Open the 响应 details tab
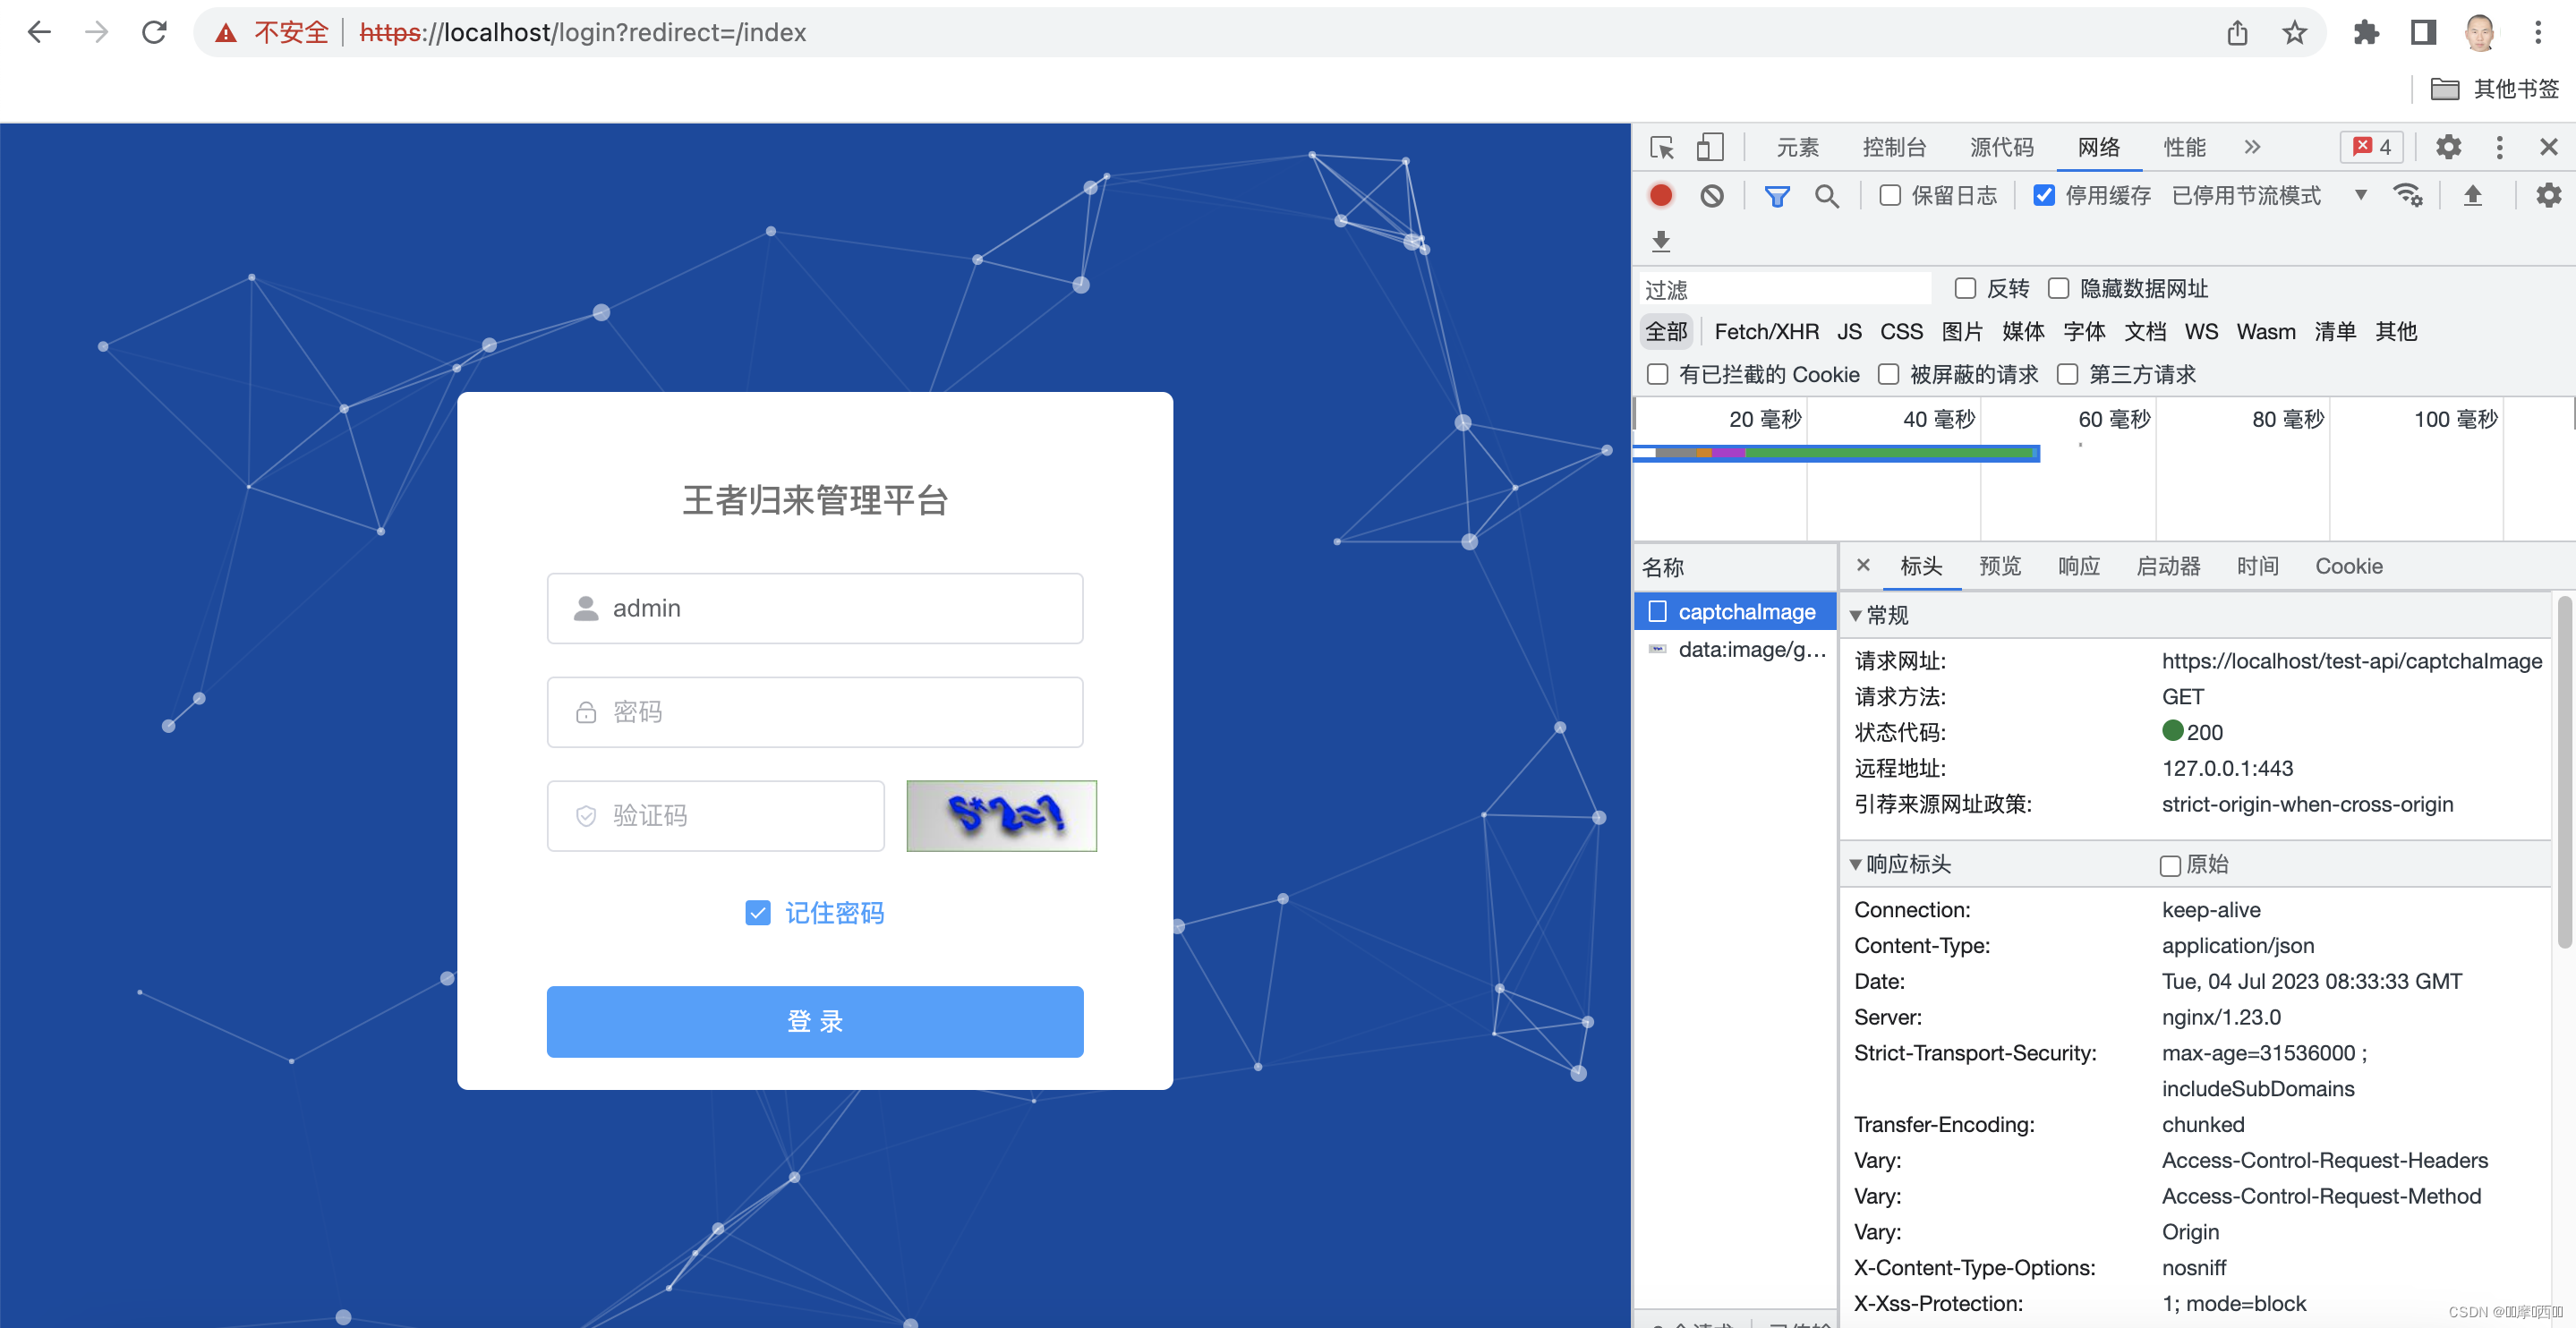Viewport: 2576px width, 1328px height. tap(2079, 566)
